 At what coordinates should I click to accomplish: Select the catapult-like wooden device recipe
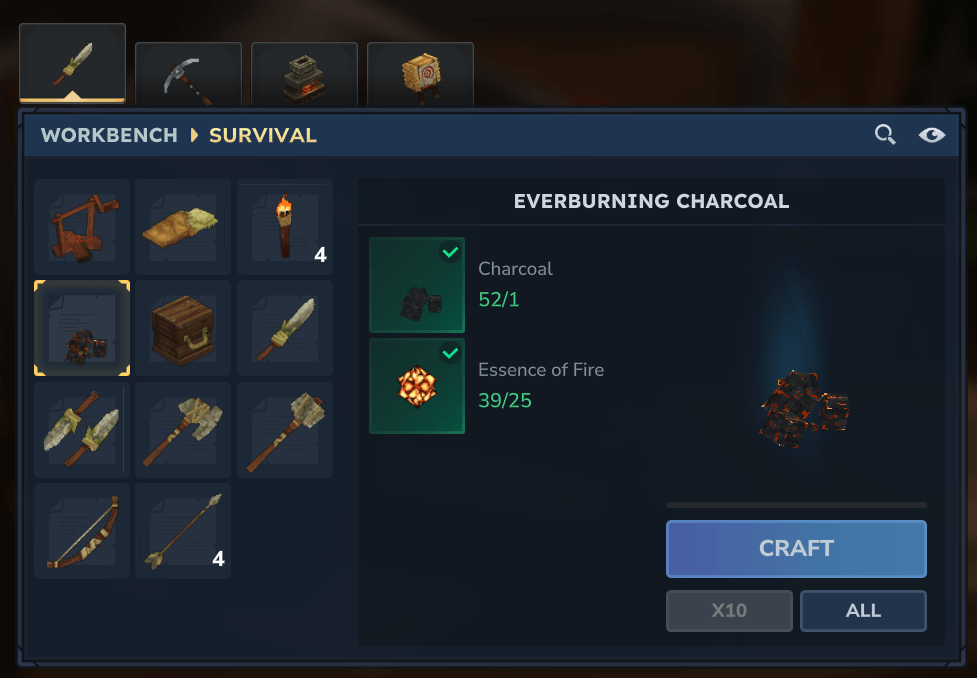click(82, 227)
